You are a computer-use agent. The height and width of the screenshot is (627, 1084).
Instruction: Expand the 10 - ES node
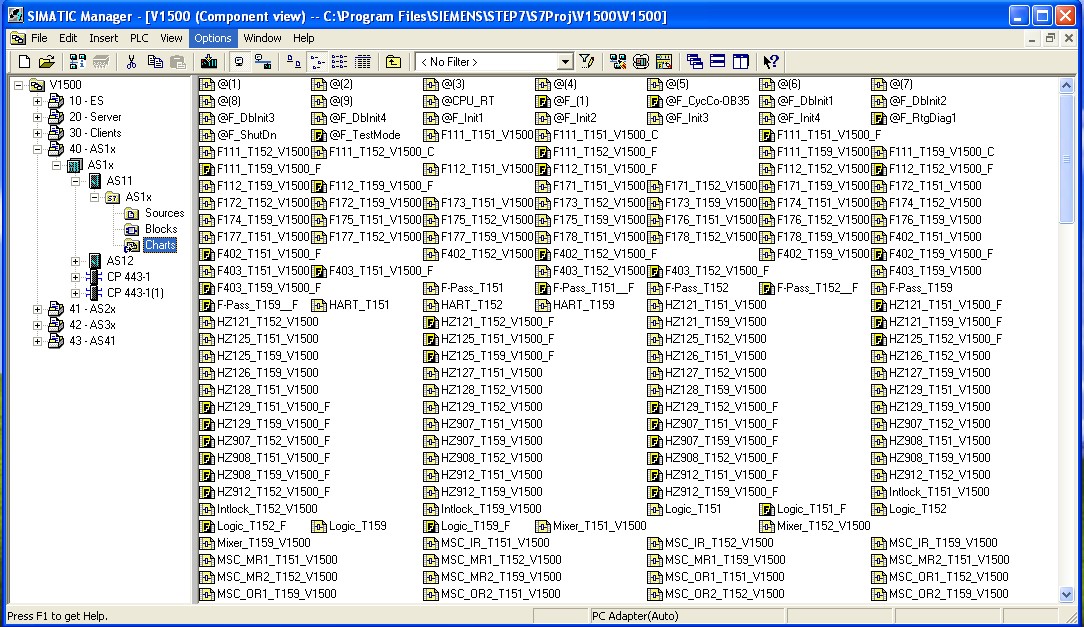click(x=38, y=101)
